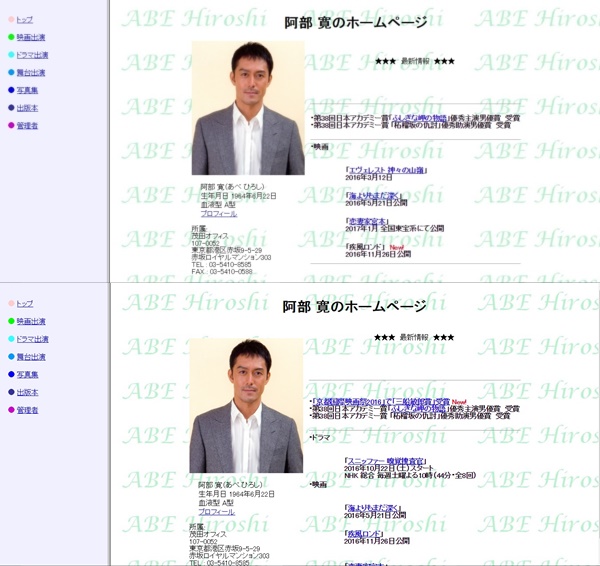Click ・ドラマ section label in lower page
600x566 pixels.
tap(320, 437)
